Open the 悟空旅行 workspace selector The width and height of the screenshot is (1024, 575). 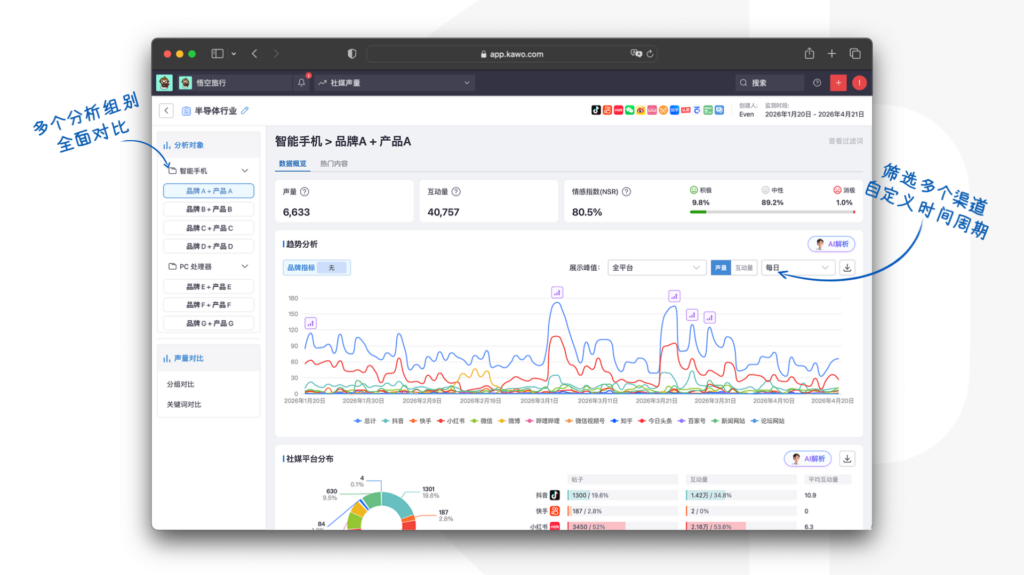tap(234, 83)
